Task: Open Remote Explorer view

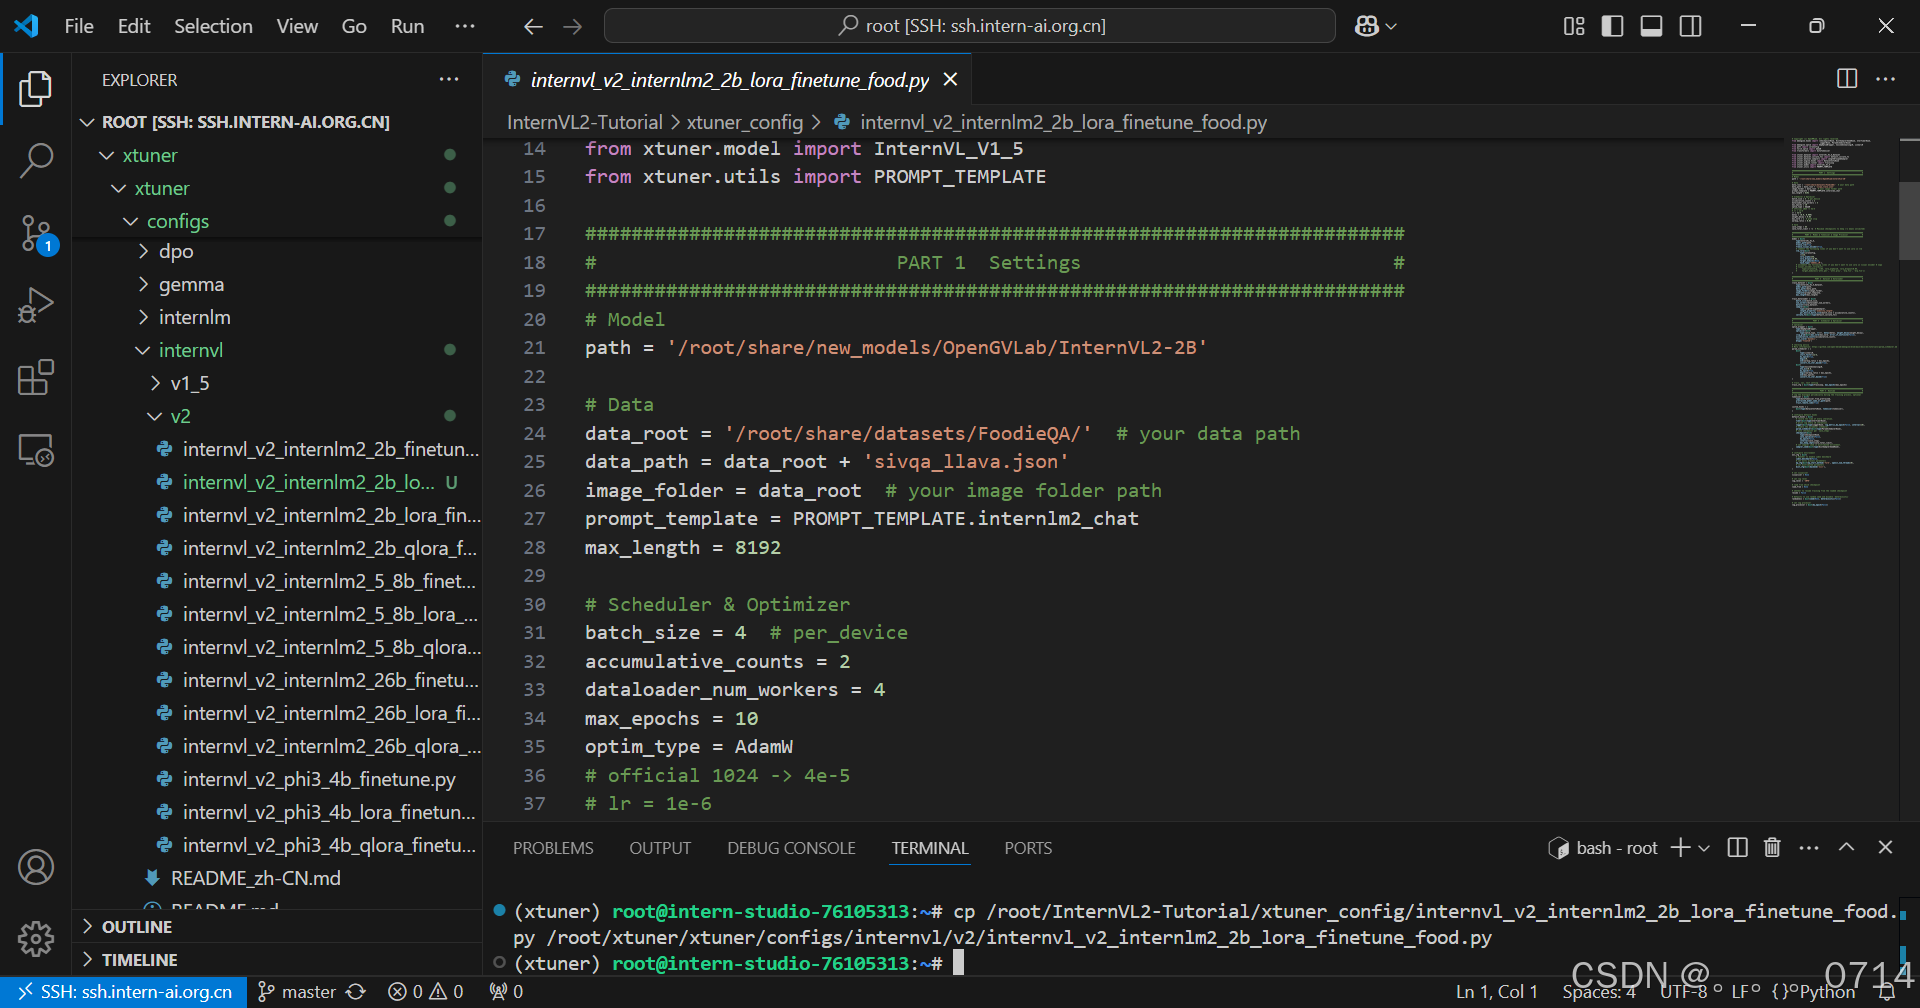Action: pyautogui.click(x=36, y=451)
